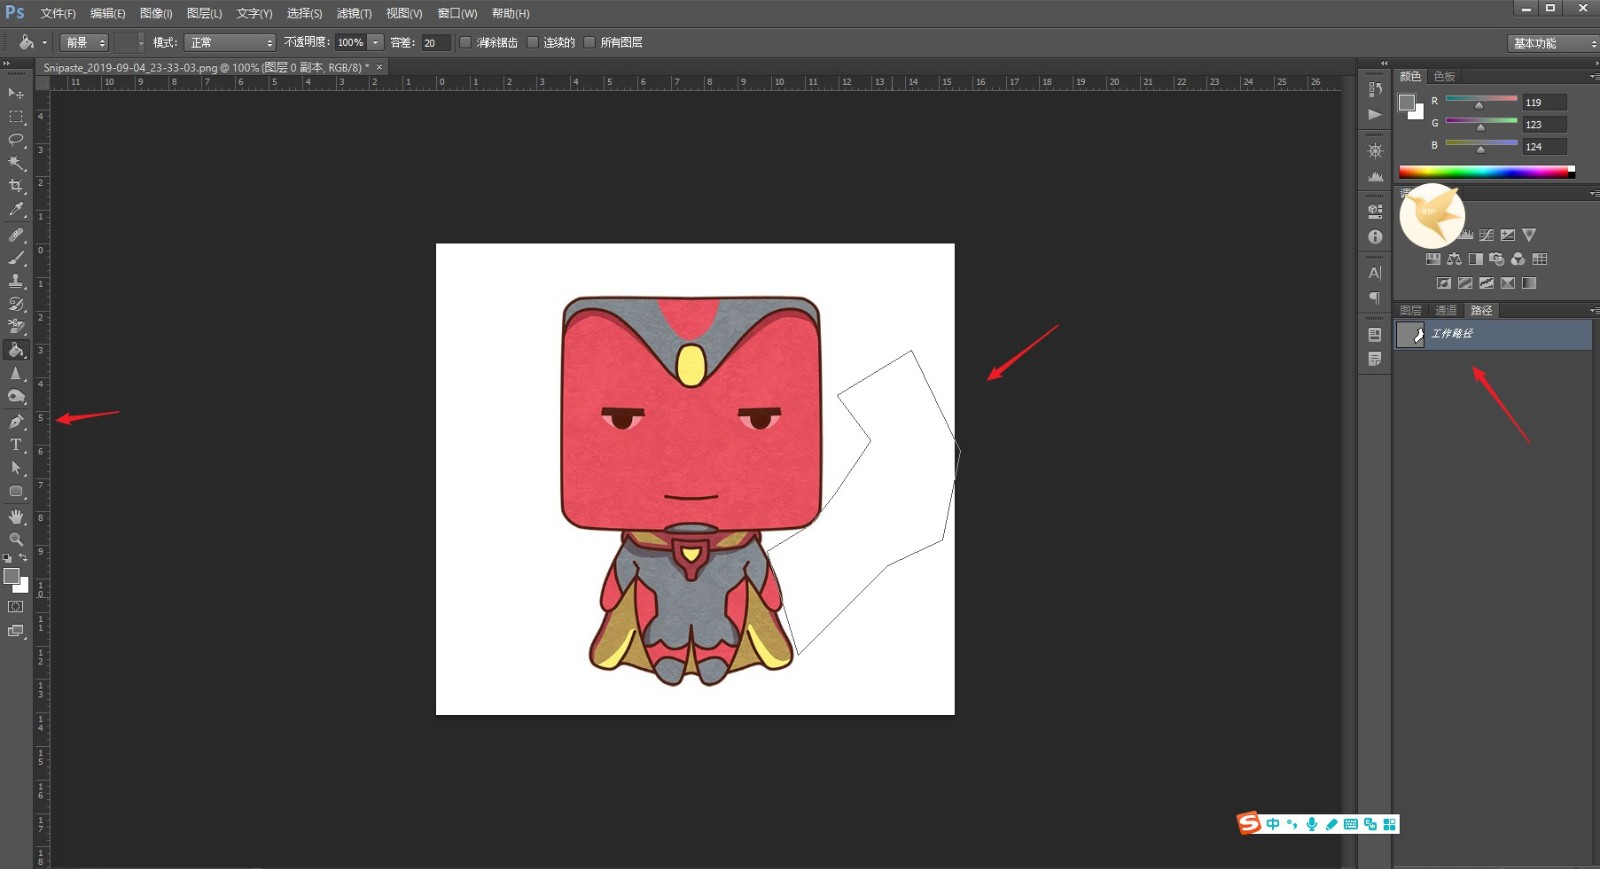Image resolution: width=1600 pixels, height=869 pixels.
Task: Open the Paragraph panel icon
Action: click(1375, 298)
